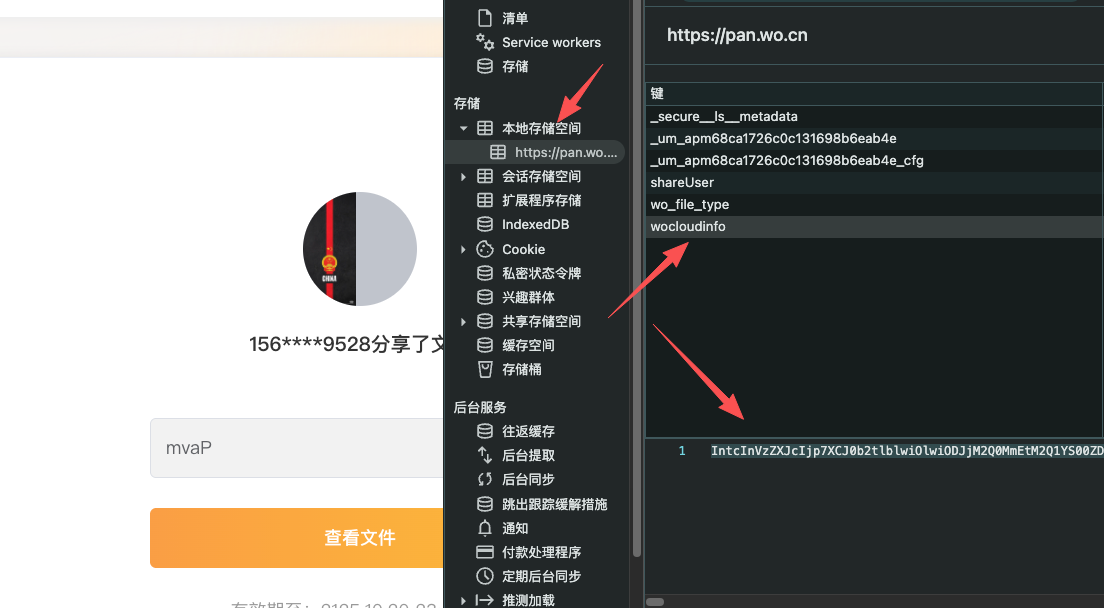The image size is (1104, 608).
Task: Select the 清单 manifest item
Action: tap(515, 18)
